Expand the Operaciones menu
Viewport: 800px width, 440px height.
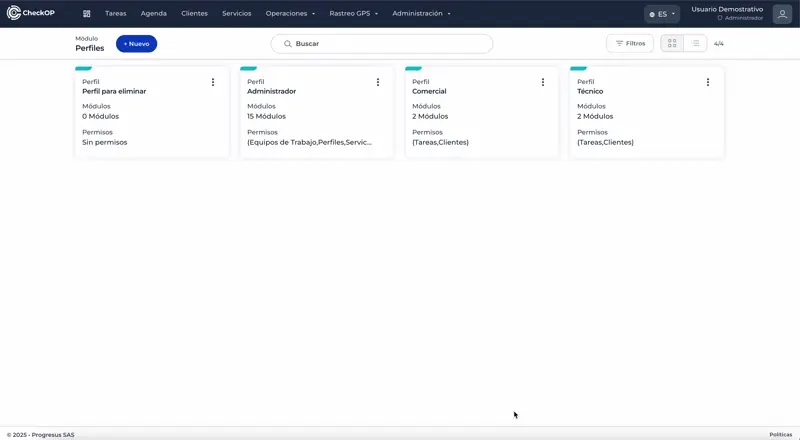(290, 14)
